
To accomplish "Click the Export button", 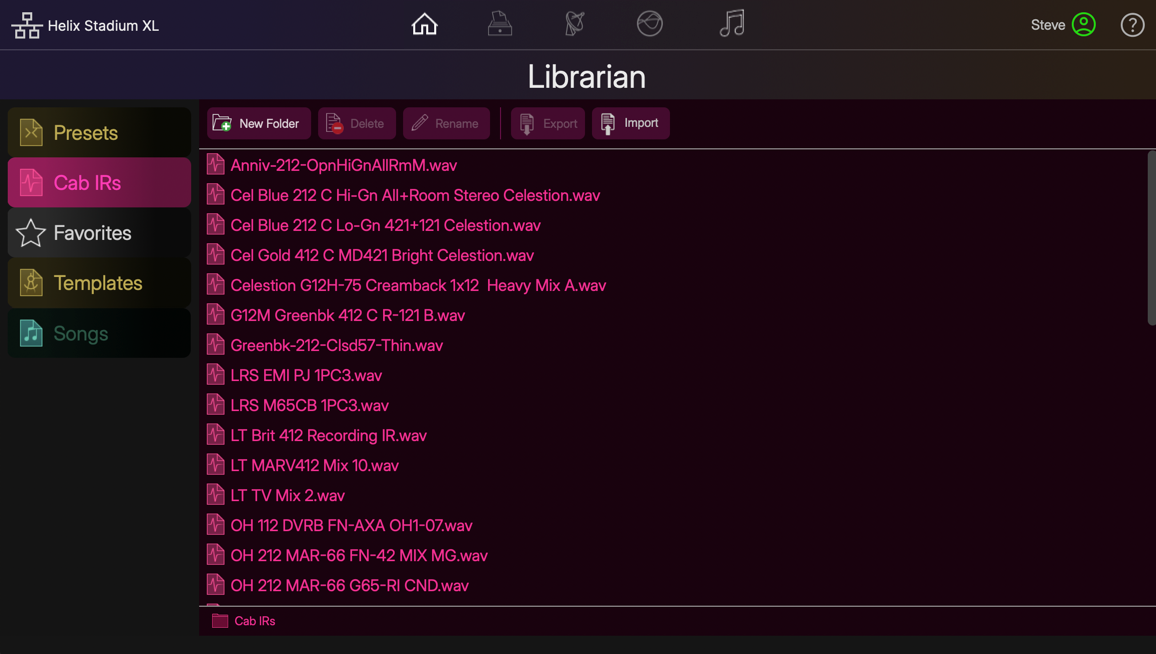I will pyautogui.click(x=548, y=123).
